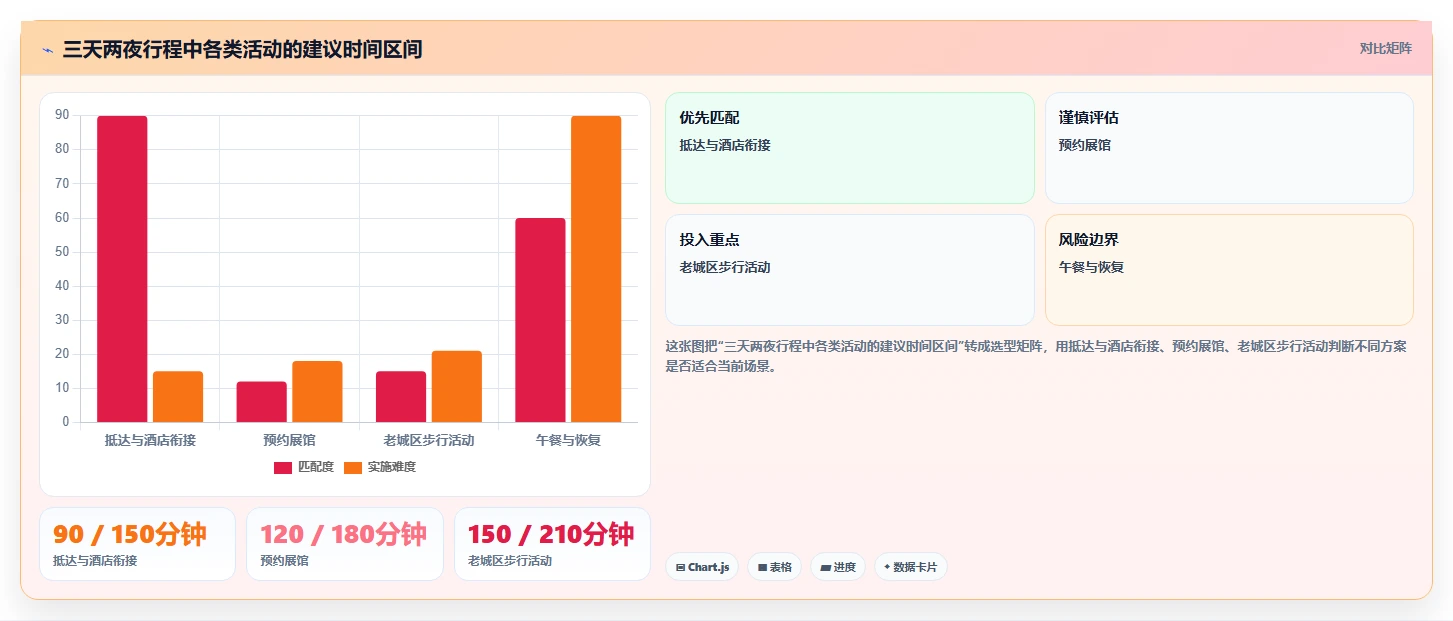Click the 表格 tag chip
The width and height of the screenshot is (1453, 621).
[775, 567]
